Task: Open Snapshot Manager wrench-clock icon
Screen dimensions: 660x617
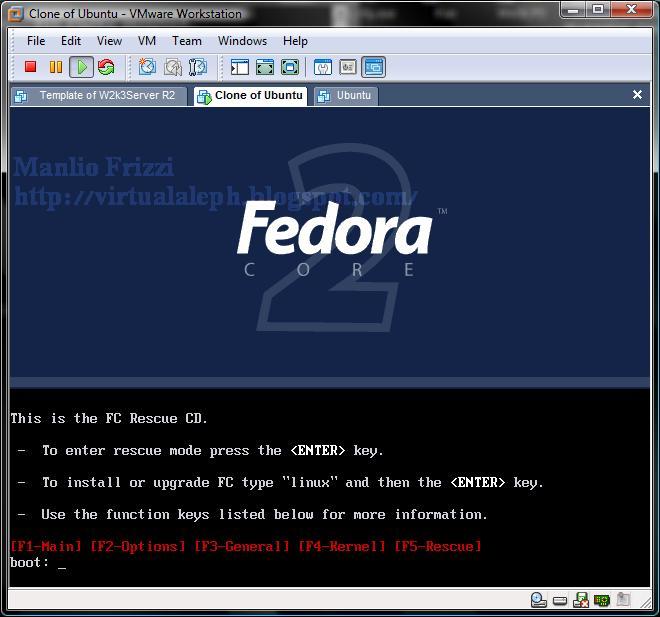Action: tap(197, 67)
